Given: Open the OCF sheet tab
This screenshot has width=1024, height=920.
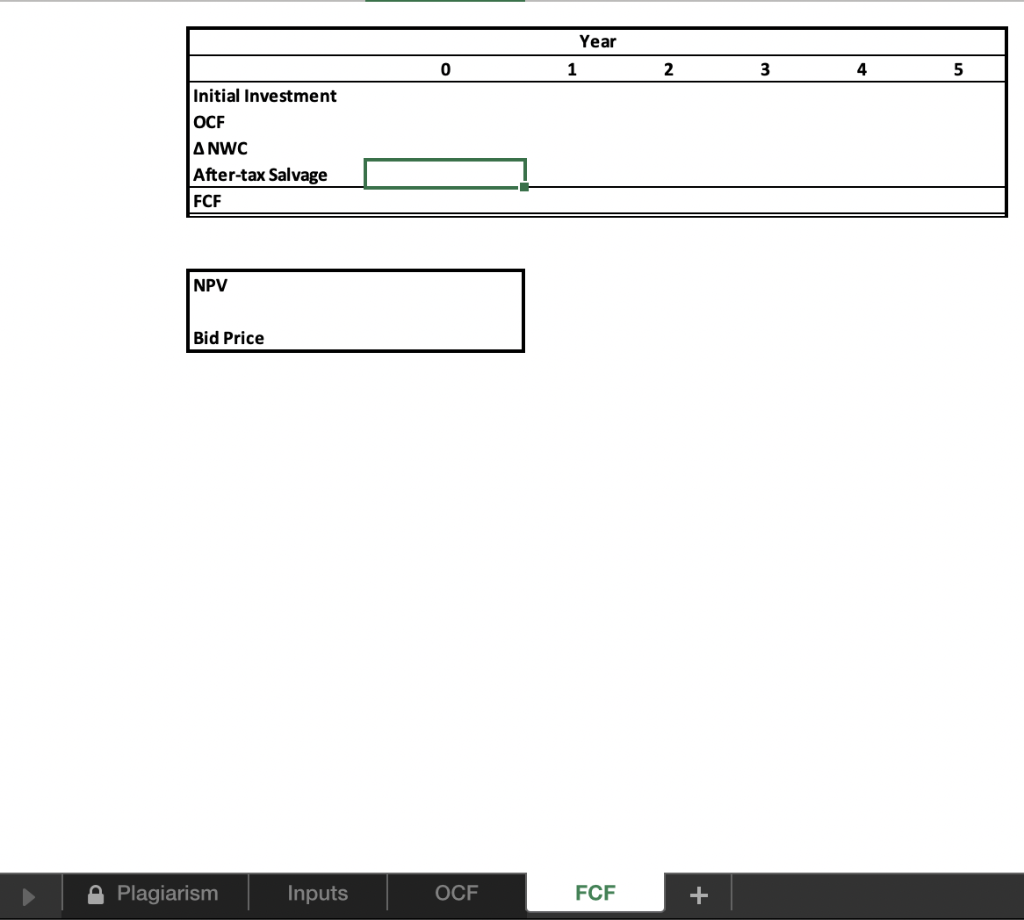Looking at the screenshot, I should pos(456,893).
